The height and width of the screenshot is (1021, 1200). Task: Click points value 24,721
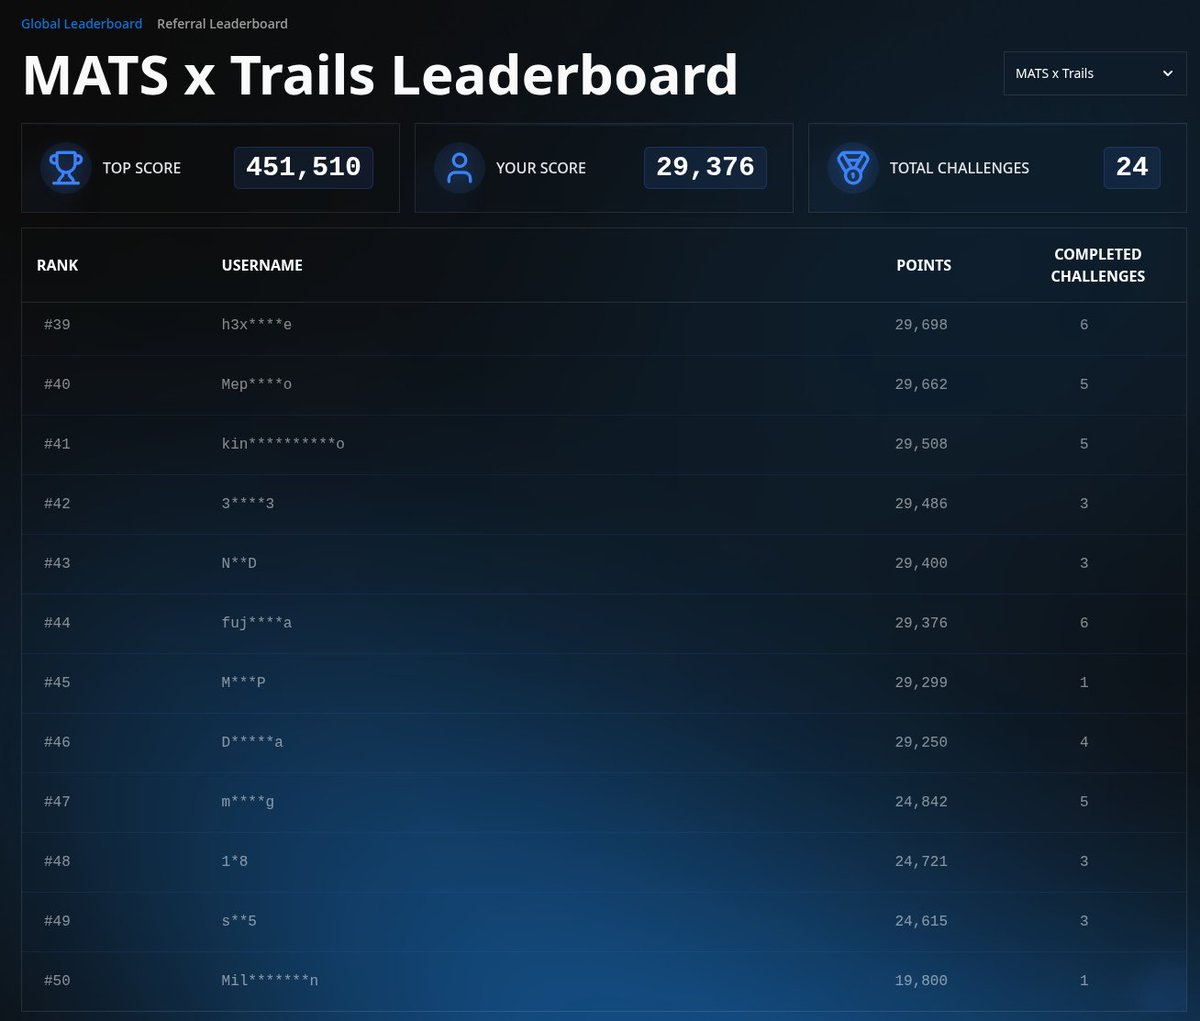(x=921, y=861)
